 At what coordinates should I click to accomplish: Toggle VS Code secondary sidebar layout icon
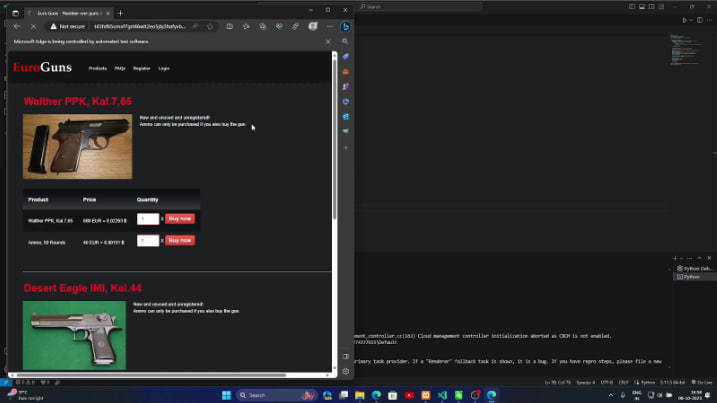pos(652,7)
